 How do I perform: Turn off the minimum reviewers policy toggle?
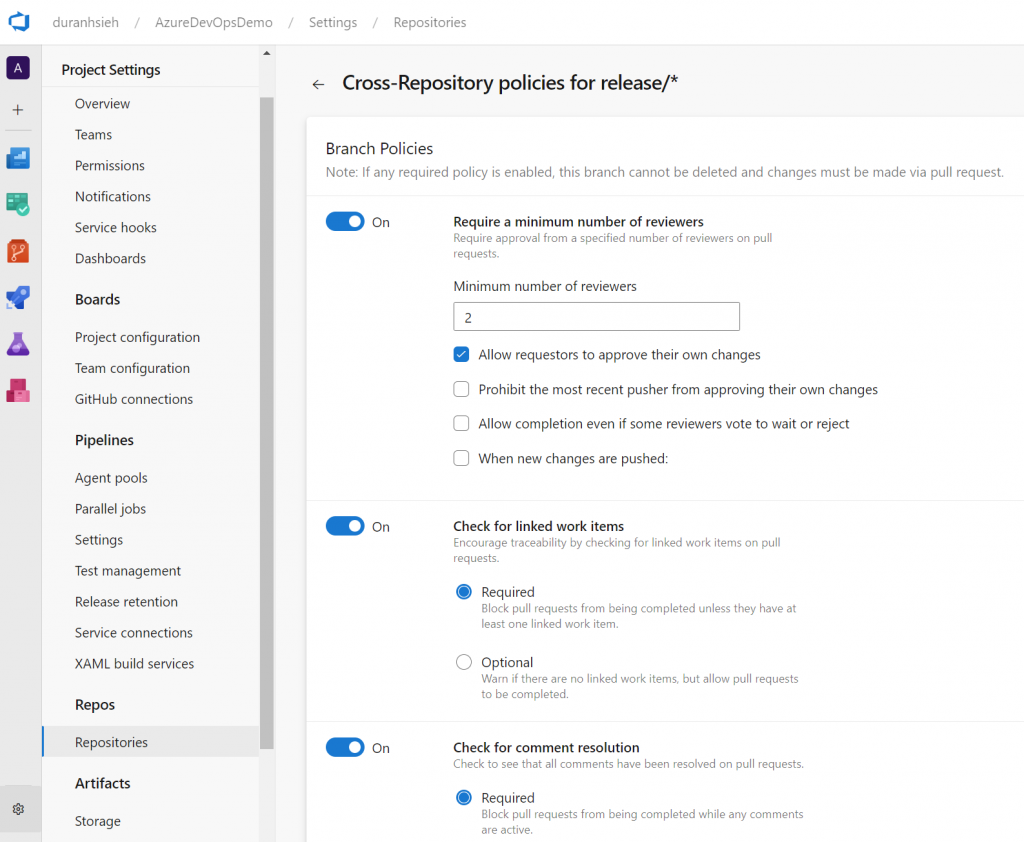345,221
